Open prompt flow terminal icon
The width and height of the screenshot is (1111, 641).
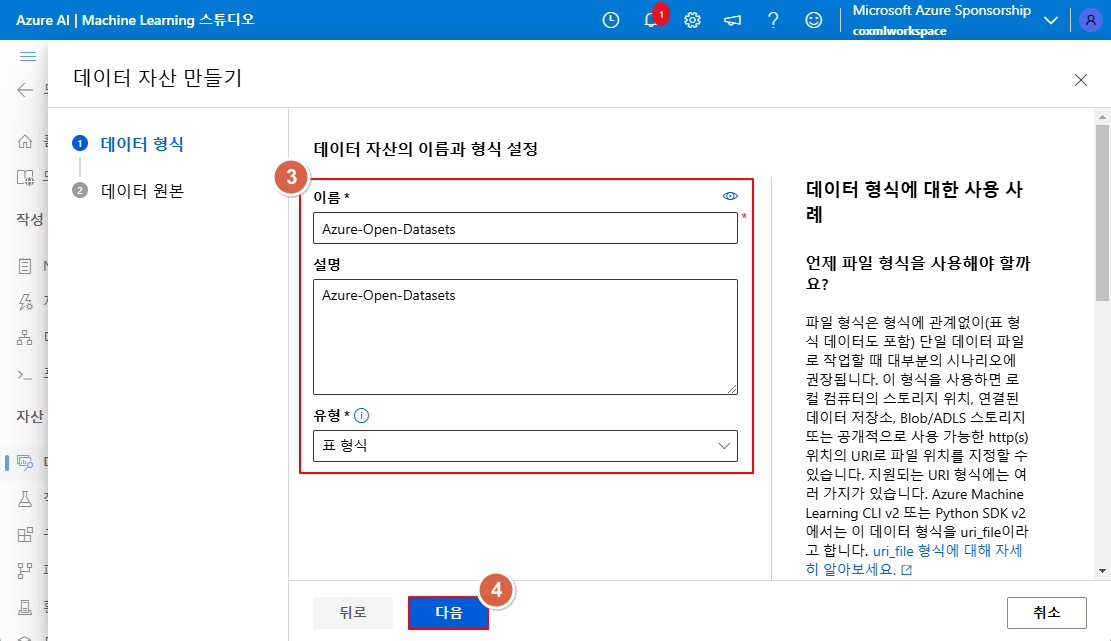coord(25,375)
